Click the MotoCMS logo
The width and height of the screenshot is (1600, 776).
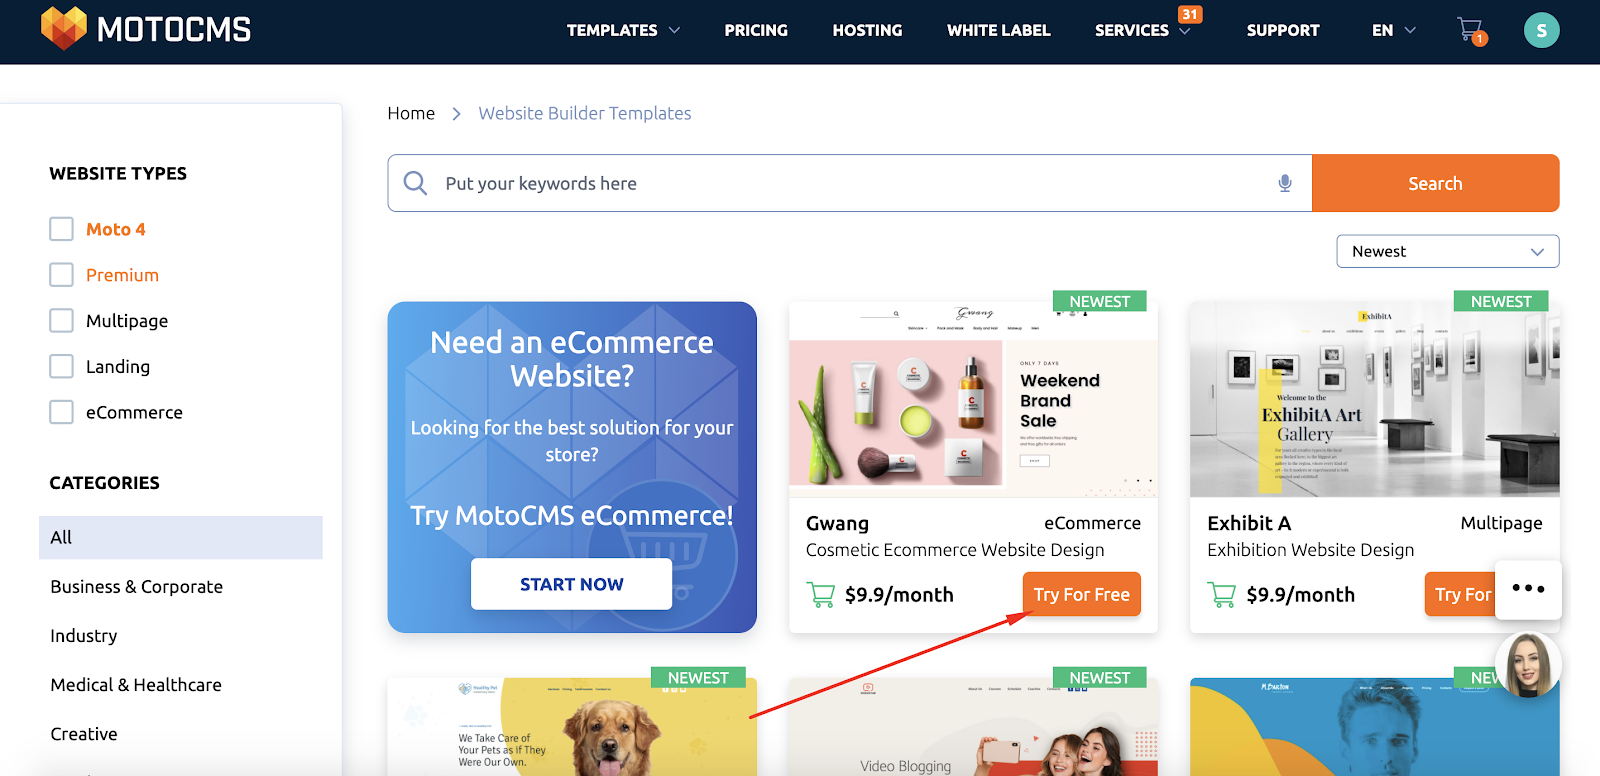pyautogui.click(x=146, y=29)
